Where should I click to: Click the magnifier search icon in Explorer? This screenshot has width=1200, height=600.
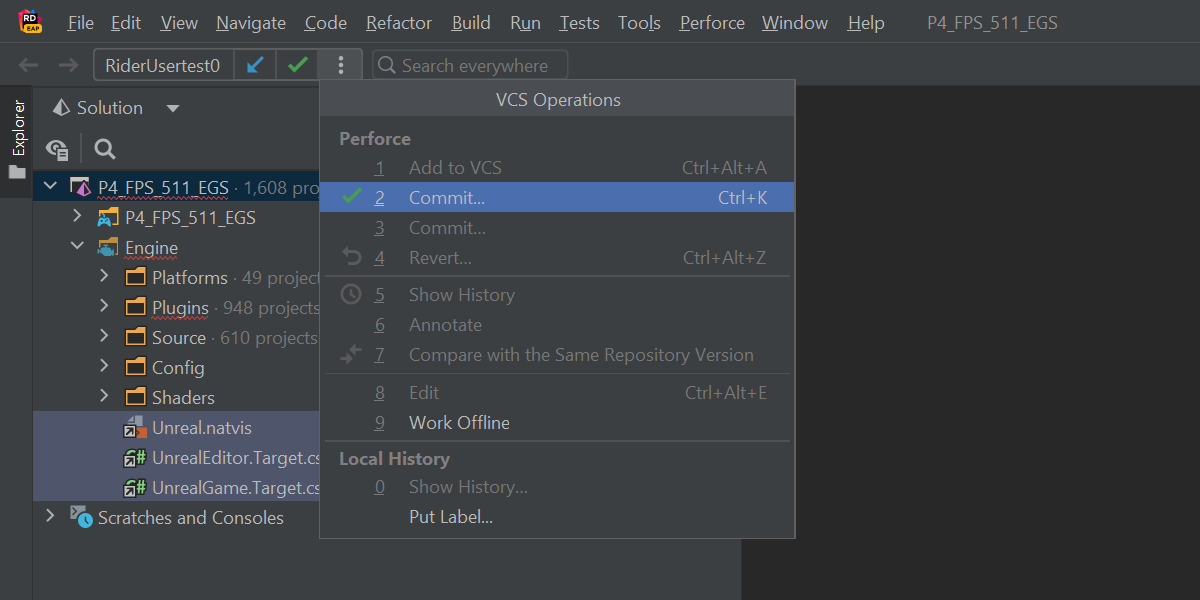(105, 150)
